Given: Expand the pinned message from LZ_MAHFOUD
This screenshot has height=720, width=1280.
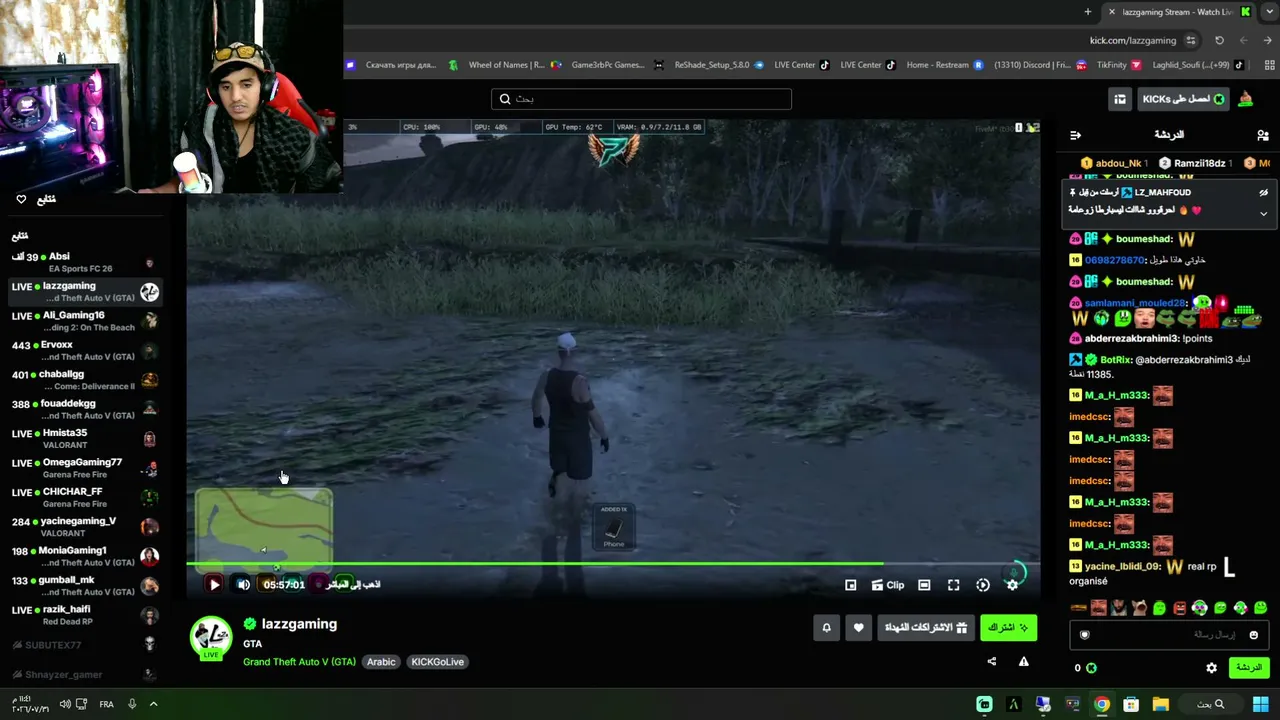Looking at the screenshot, I should 1263,213.
